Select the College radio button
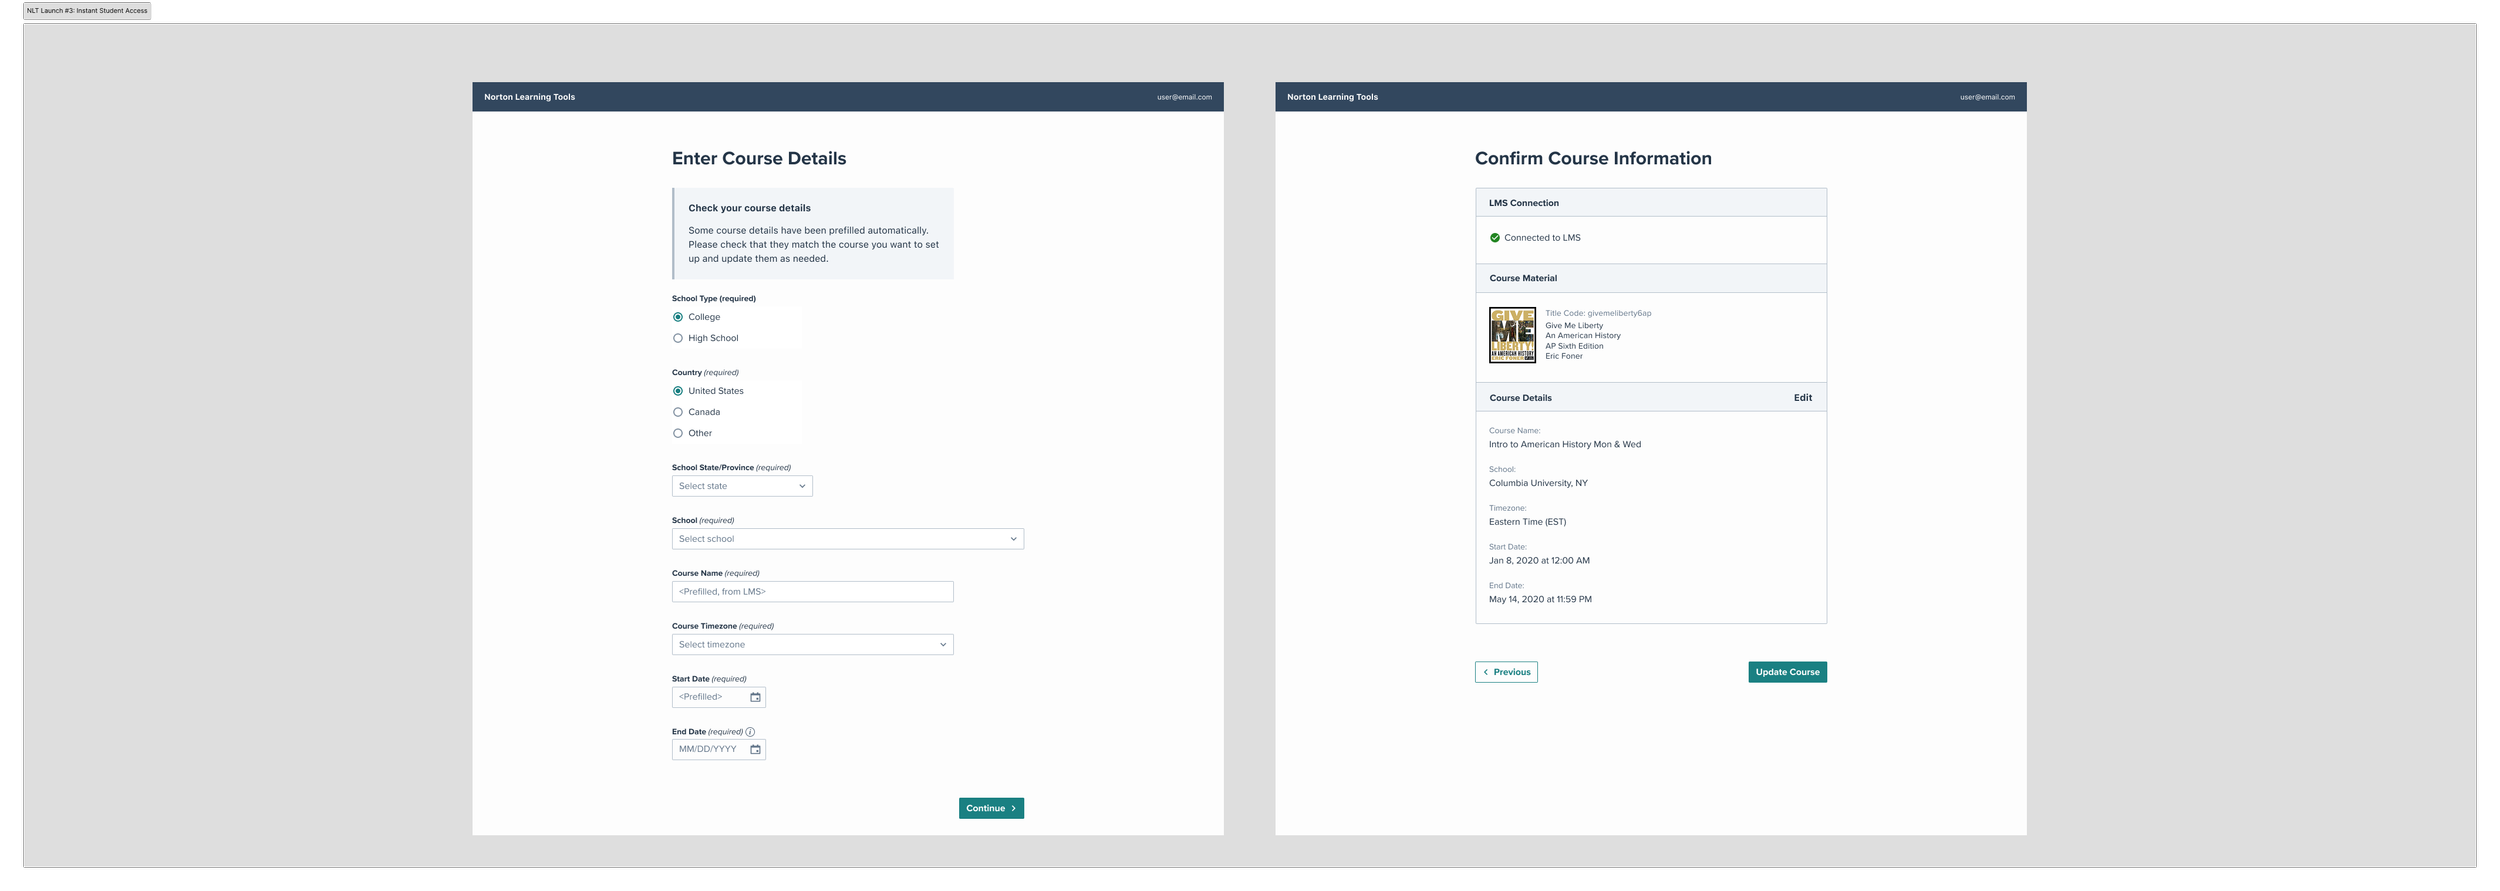 (x=678, y=317)
